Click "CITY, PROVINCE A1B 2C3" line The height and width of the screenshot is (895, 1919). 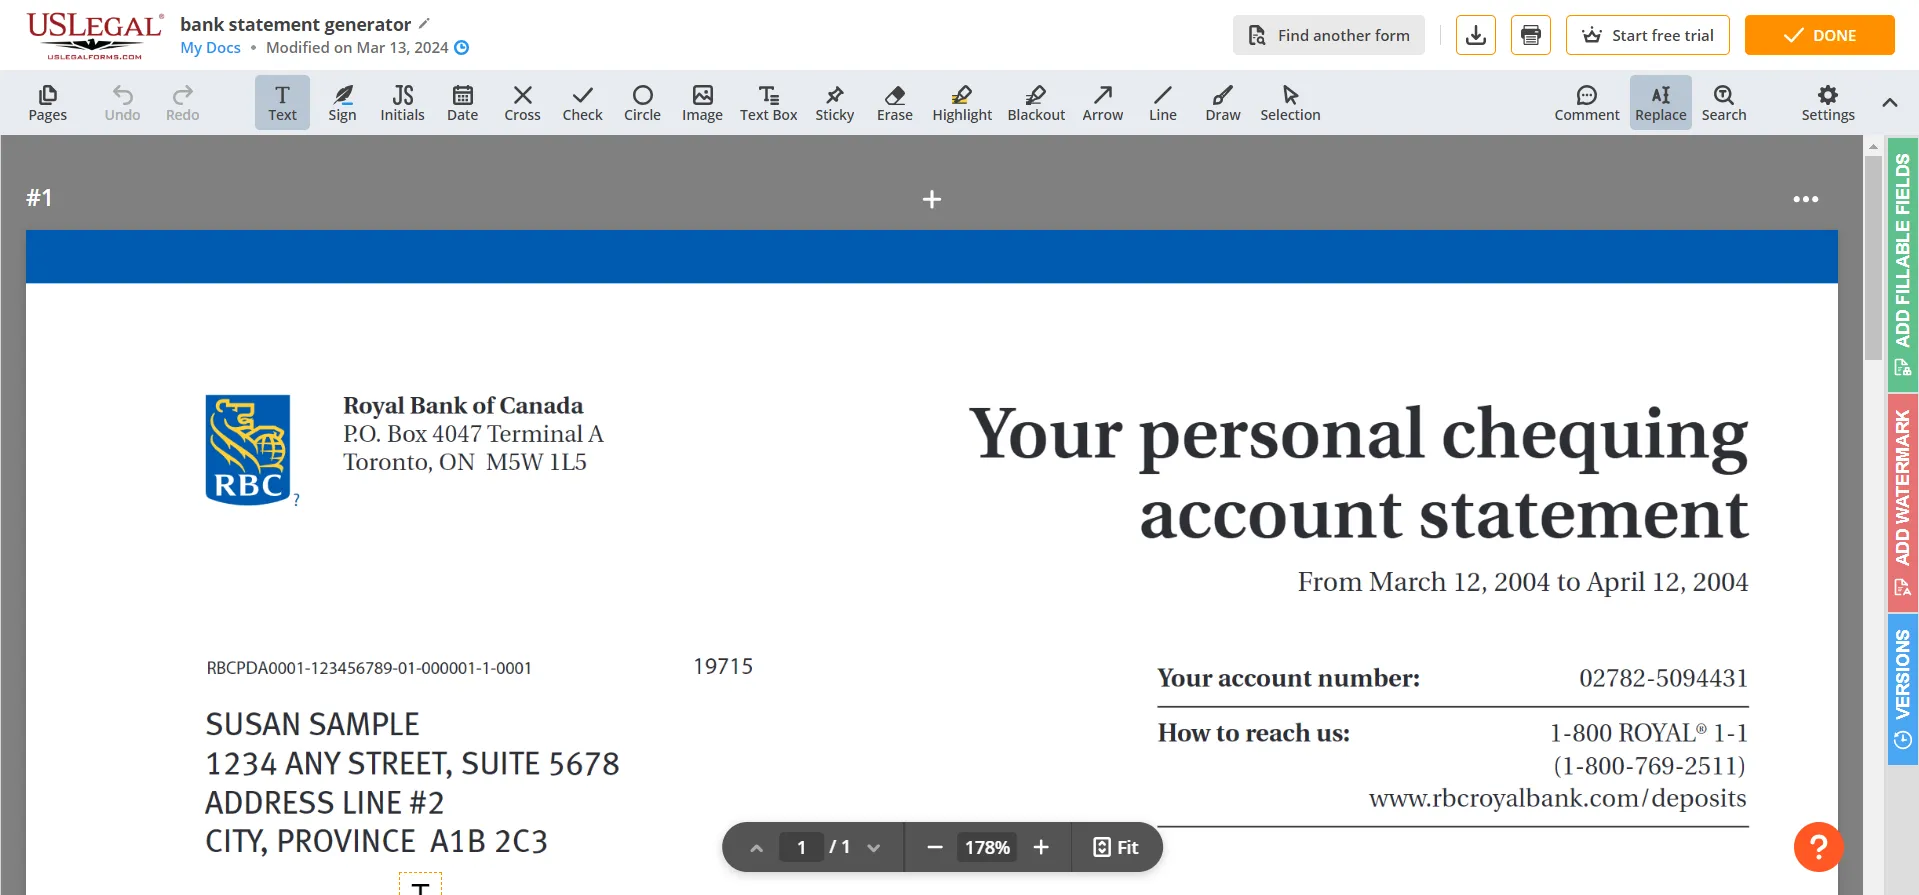[x=376, y=842]
